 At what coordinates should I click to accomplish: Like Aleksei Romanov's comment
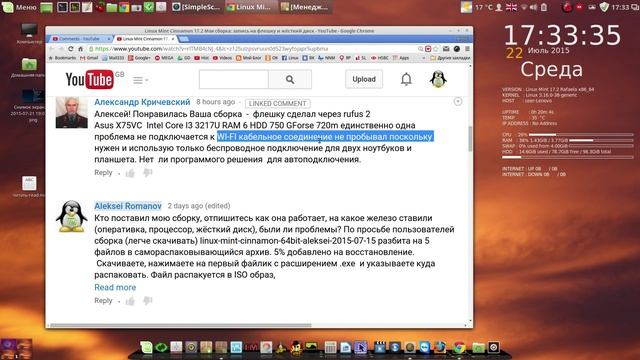pos(130,301)
